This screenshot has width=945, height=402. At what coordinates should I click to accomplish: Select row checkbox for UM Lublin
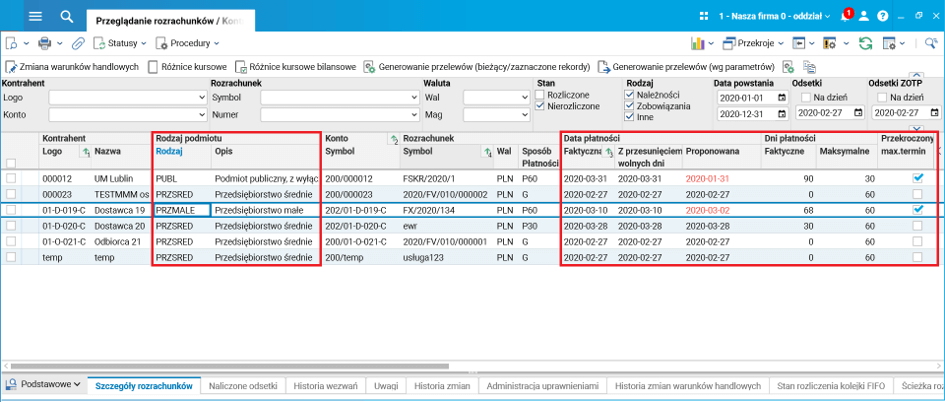coord(11,178)
